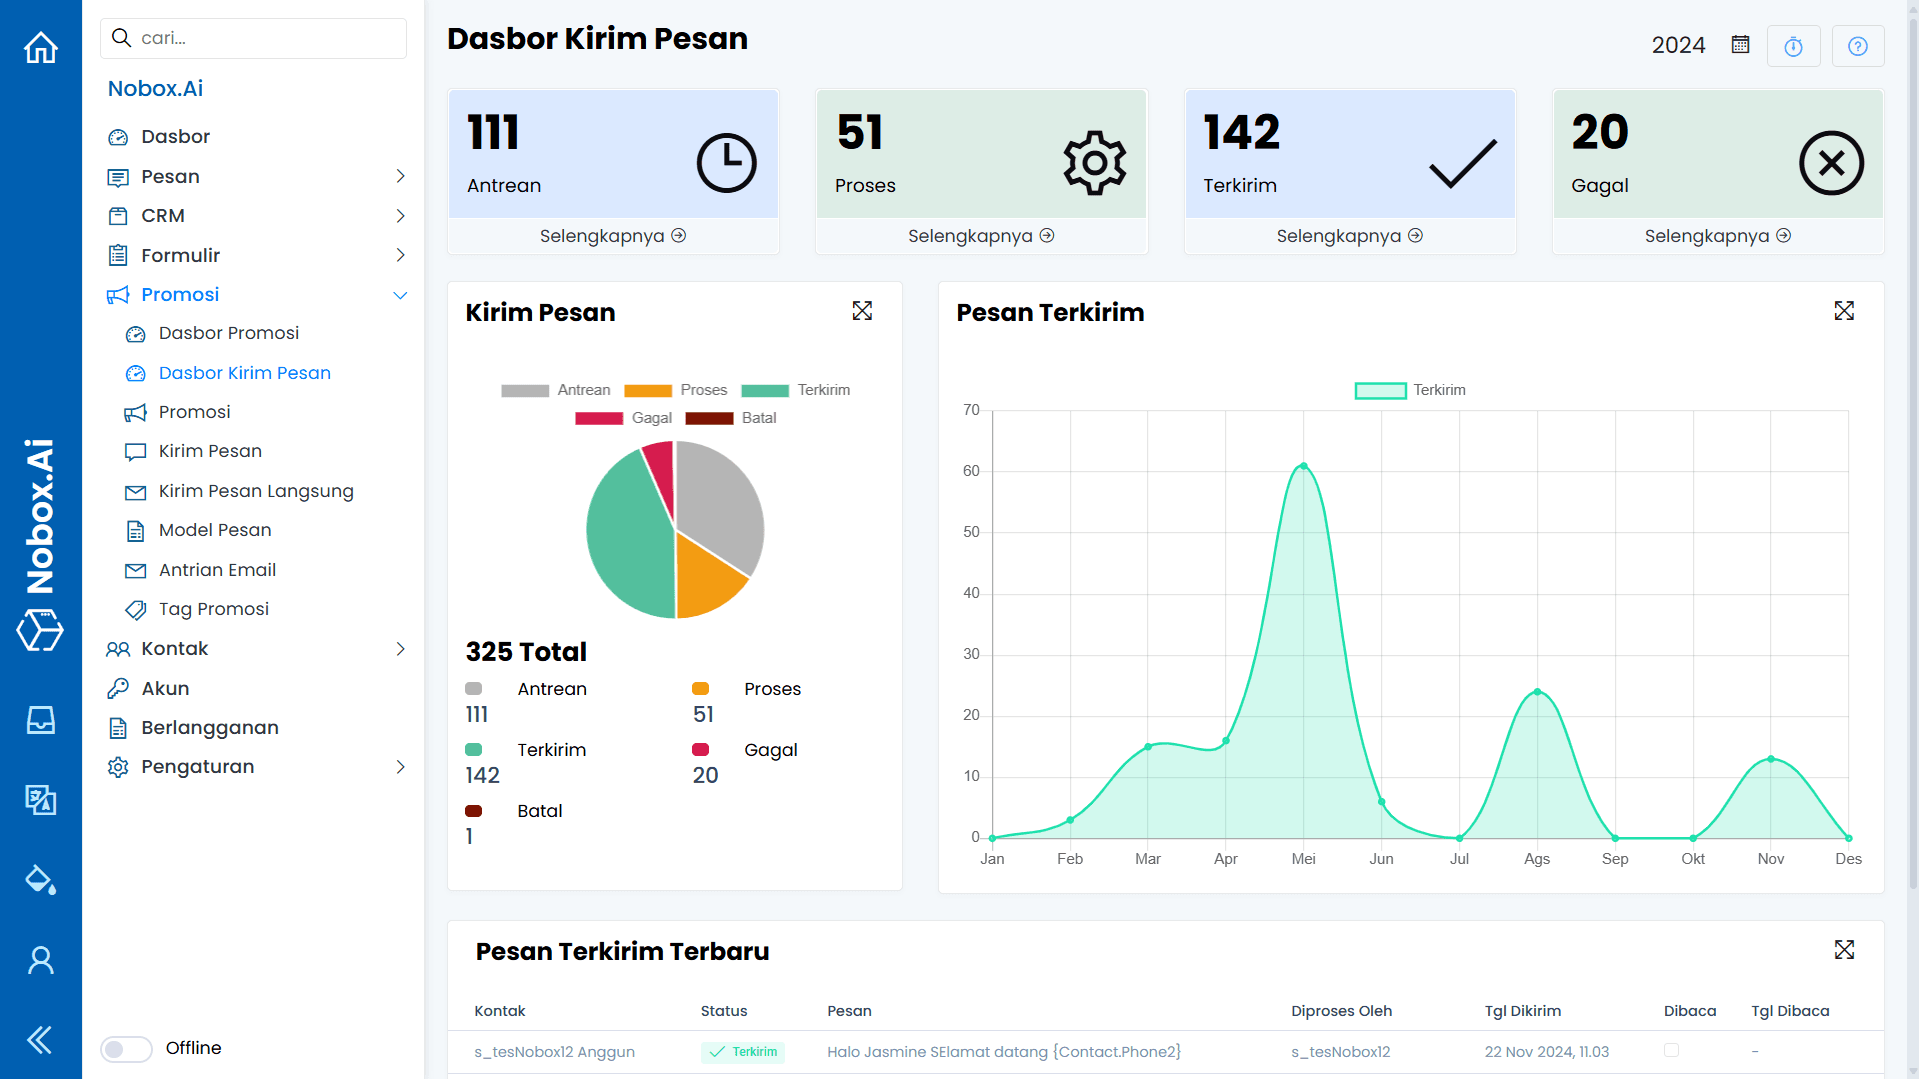Open the inbox tray icon in left rail
This screenshot has height=1079, width=1919.
click(x=41, y=720)
